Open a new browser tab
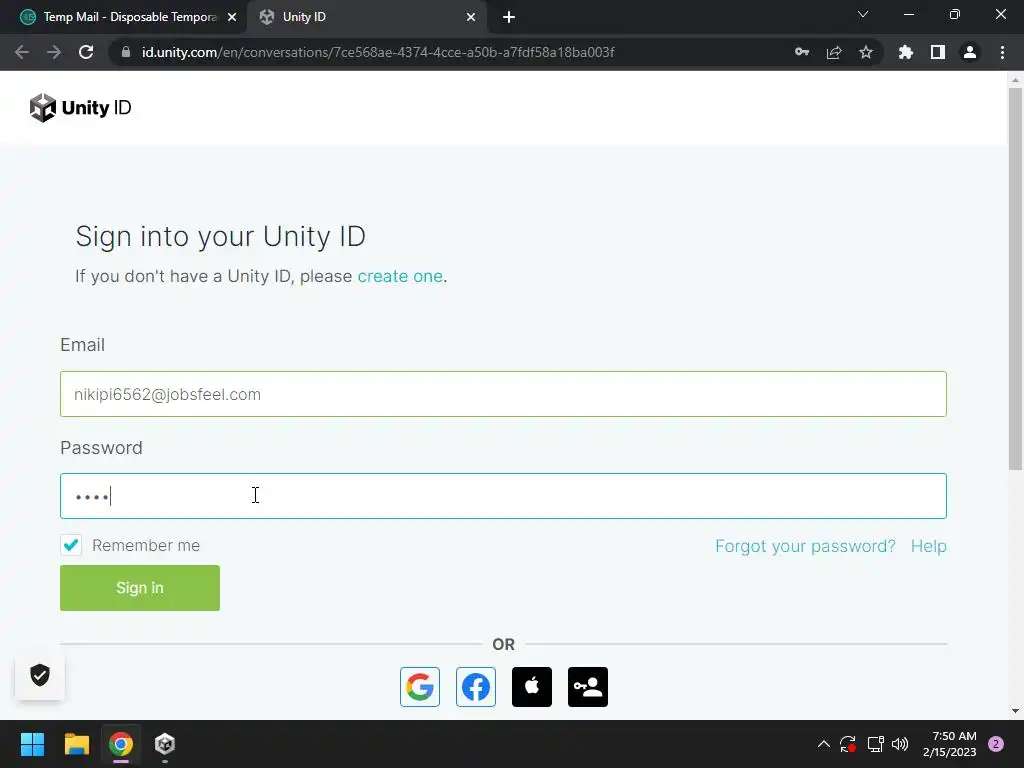 (x=509, y=17)
